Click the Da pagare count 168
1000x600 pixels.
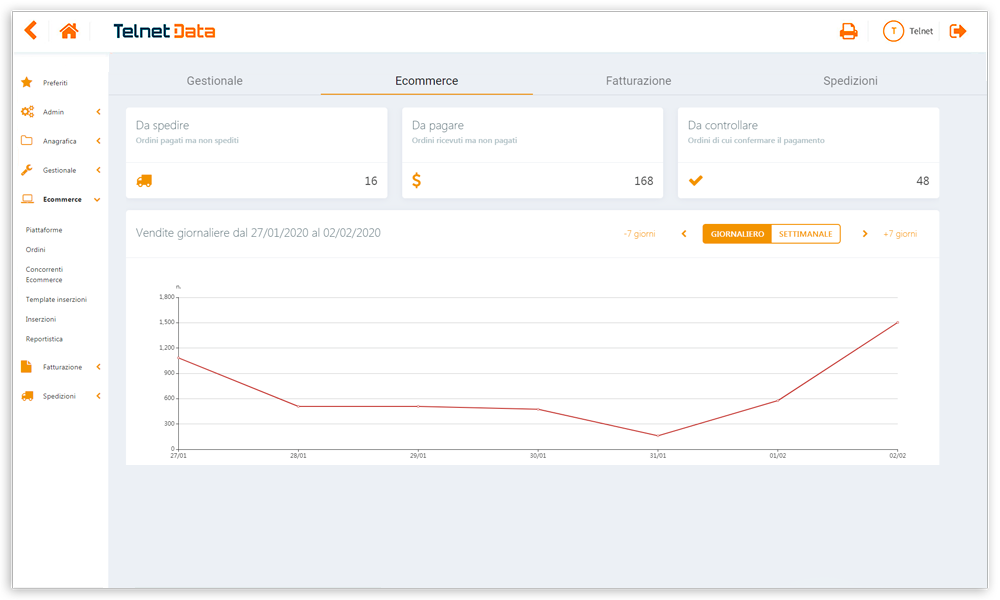pos(643,181)
